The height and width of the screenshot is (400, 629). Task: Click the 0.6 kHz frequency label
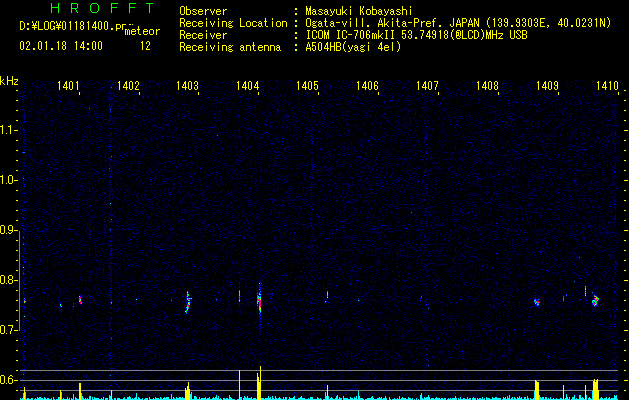point(8,380)
